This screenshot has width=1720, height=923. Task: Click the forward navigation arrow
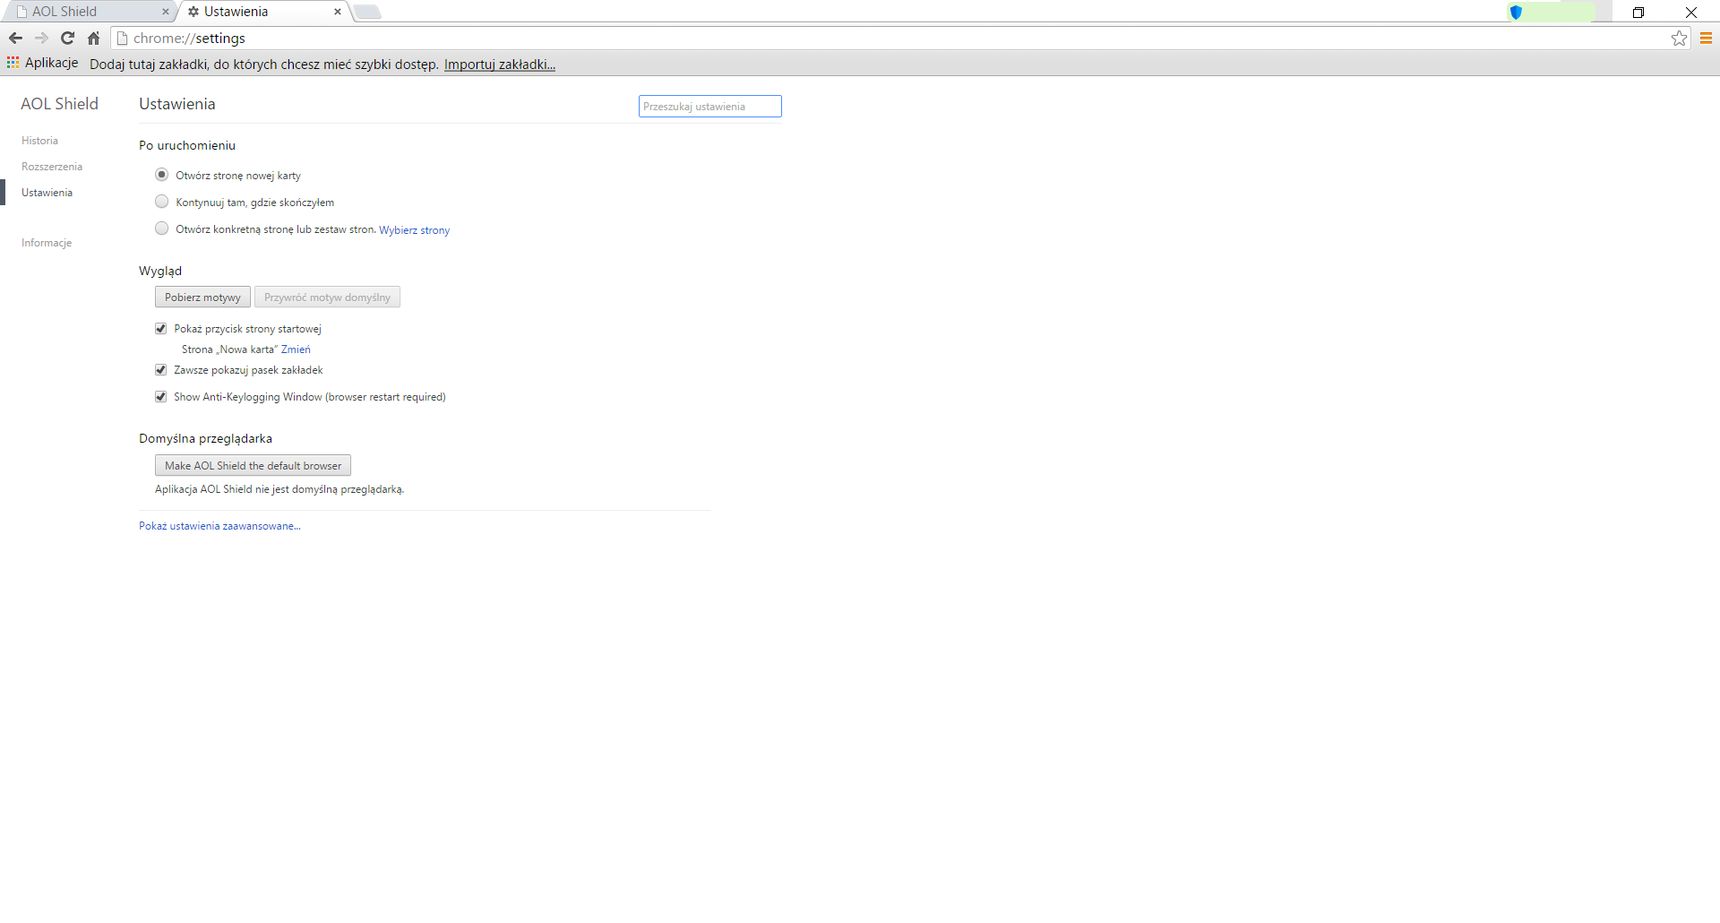(41, 38)
